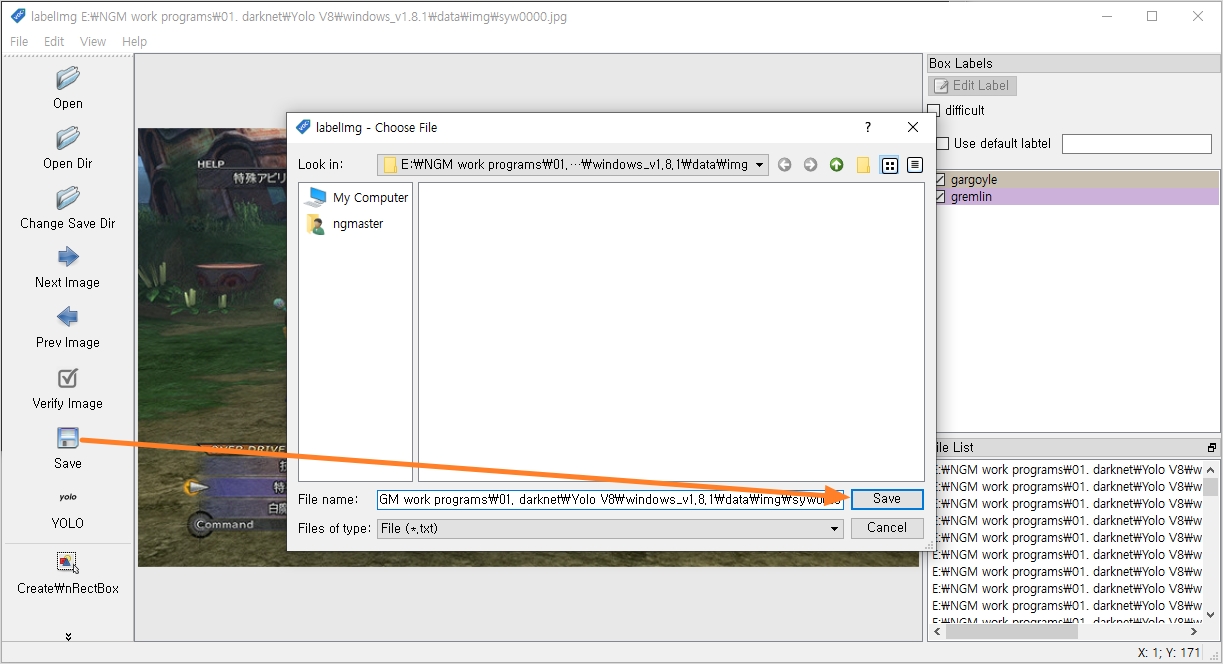This screenshot has height=664, width=1223.
Task: Click the Cancel button in dialog
Action: pos(887,528)
